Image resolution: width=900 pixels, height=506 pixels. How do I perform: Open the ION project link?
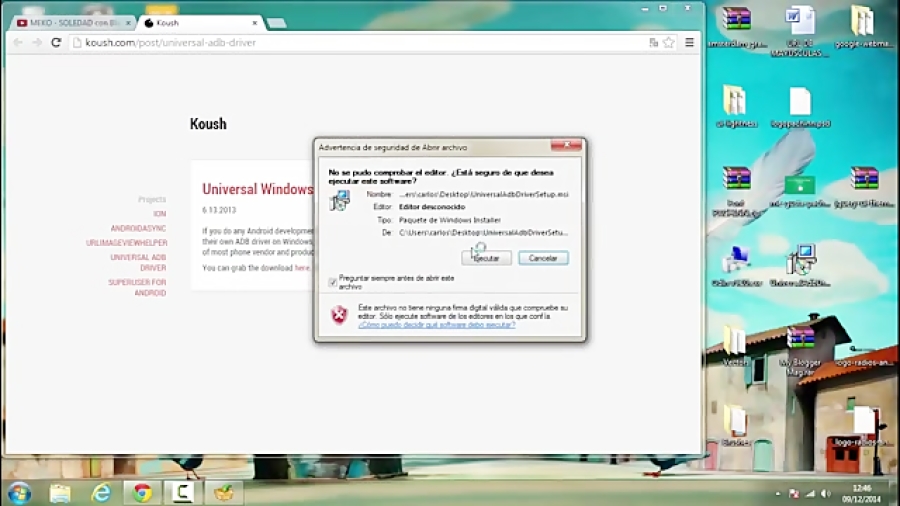point(160,214)
